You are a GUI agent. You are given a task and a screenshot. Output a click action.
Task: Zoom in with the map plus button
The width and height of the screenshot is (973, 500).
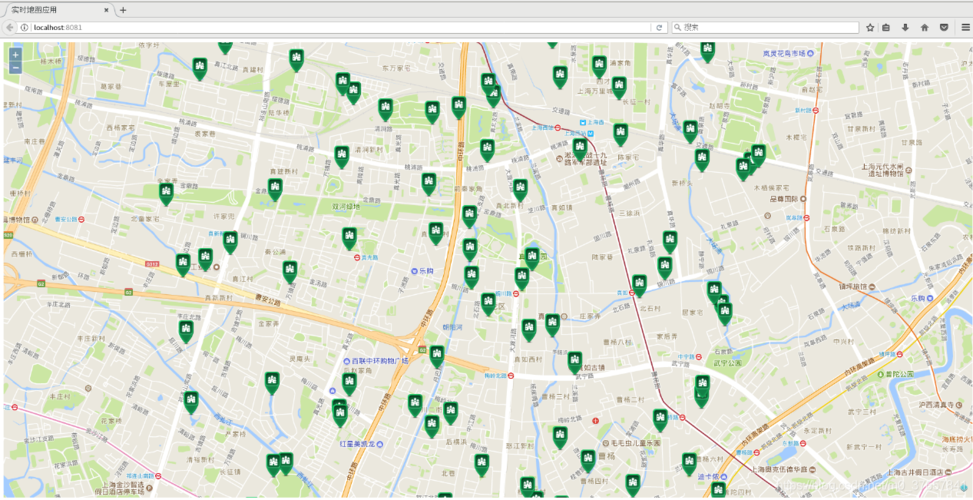click(x=16, y=55)
